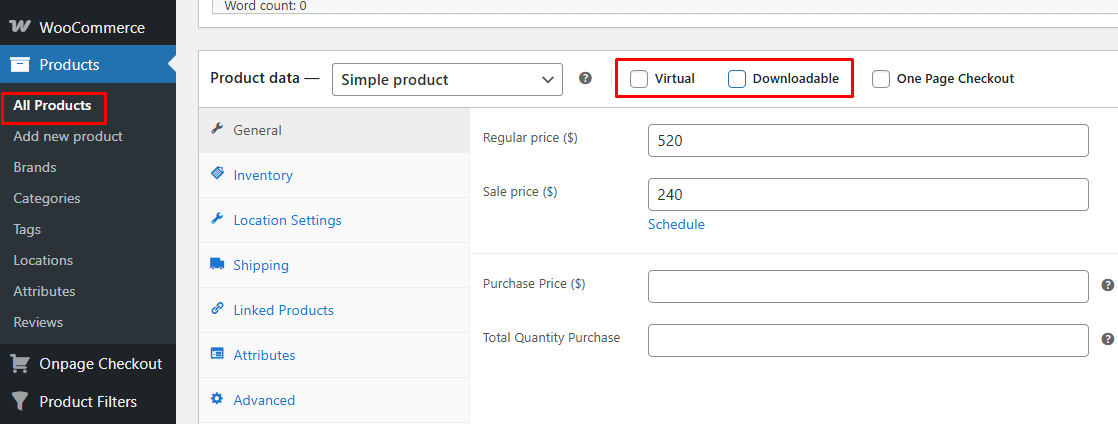Switch to the General product data tab
The height and width of the screenshot is (424, 1118).
tap(334, 130)
